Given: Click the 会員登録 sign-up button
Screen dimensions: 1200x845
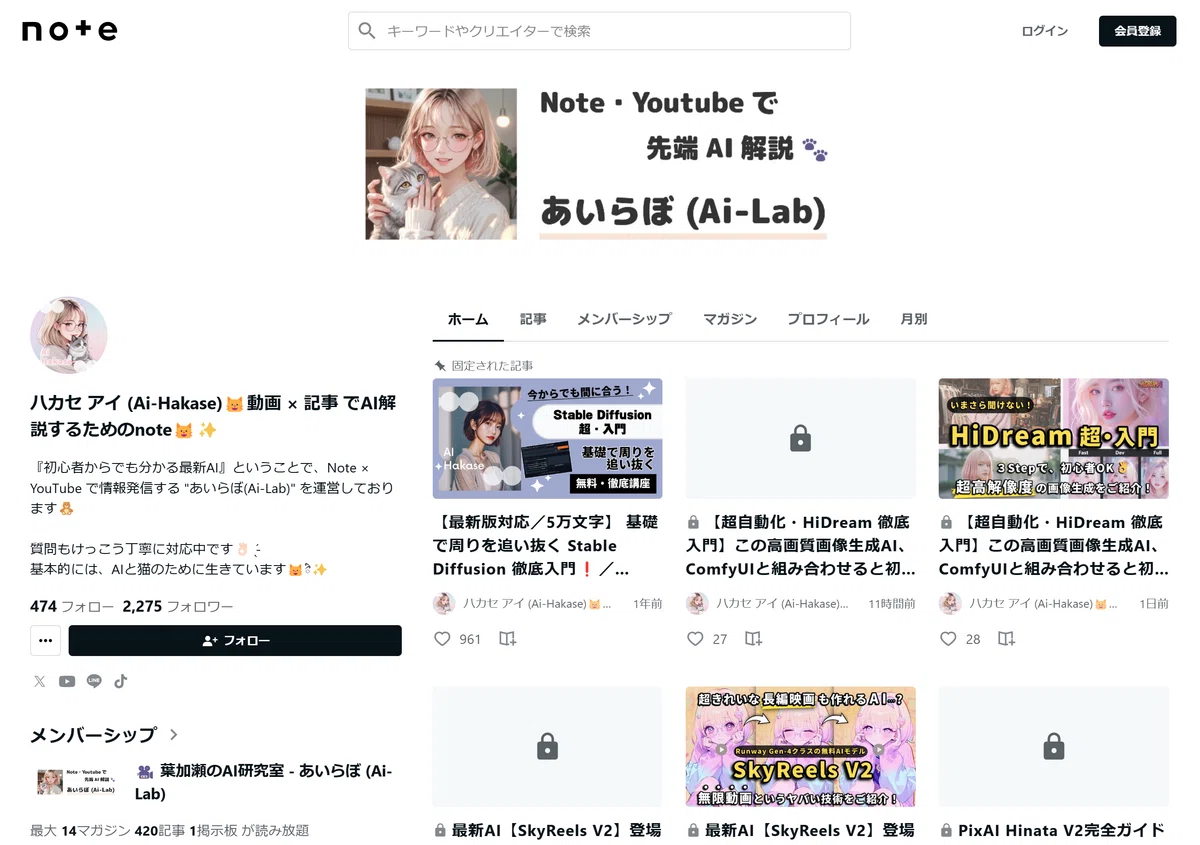Looking at the screenshot, I should [x=1138, y=31].
